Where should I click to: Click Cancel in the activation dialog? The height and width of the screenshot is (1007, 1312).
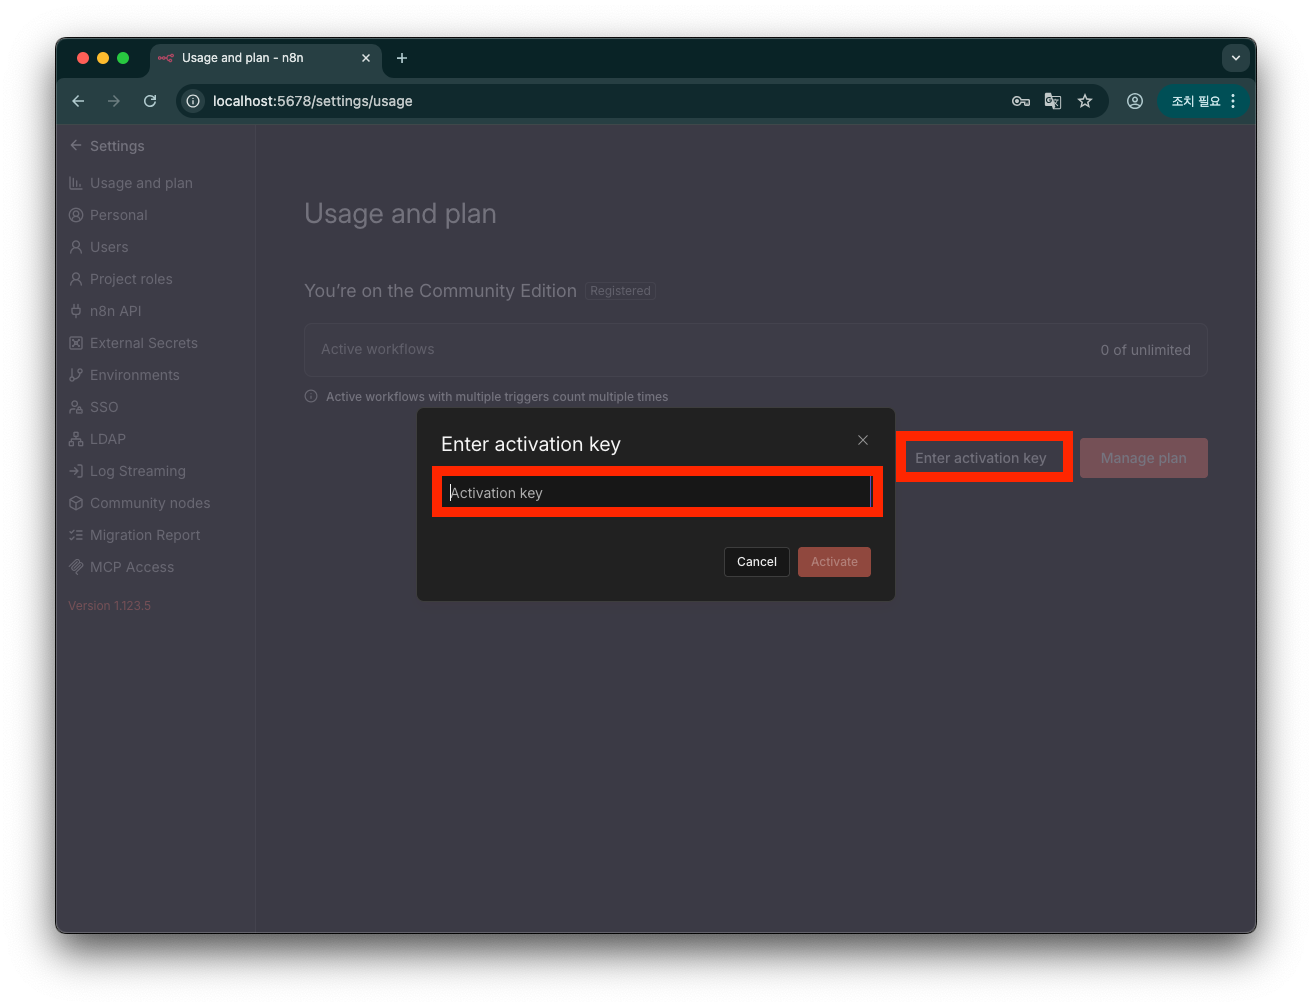(757, 562)
